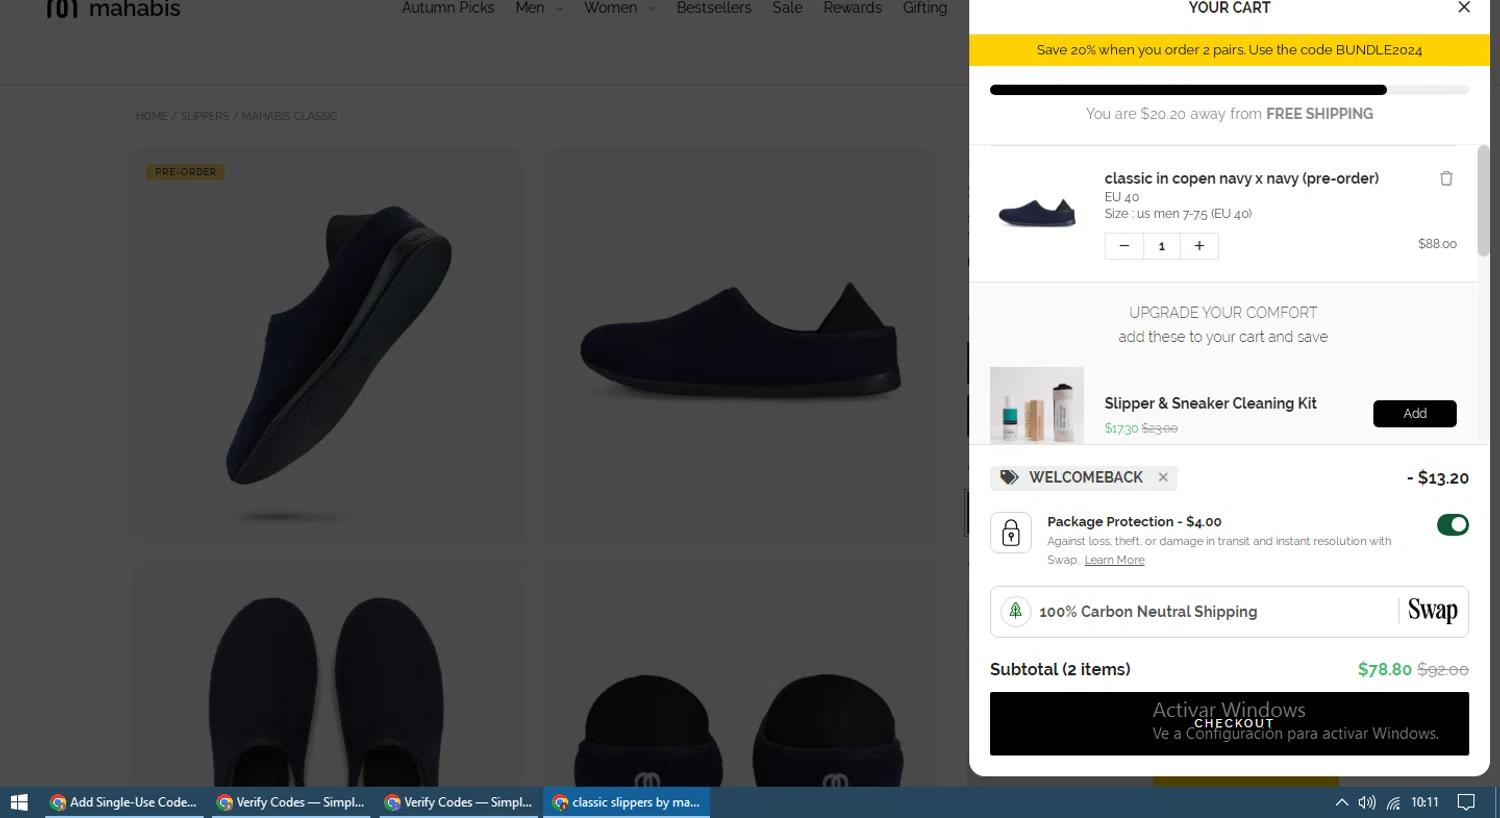Open the Bestsellers menu item
This screenshot has width=1500, height=818.
pyautogui.click(x=713, y=8)
